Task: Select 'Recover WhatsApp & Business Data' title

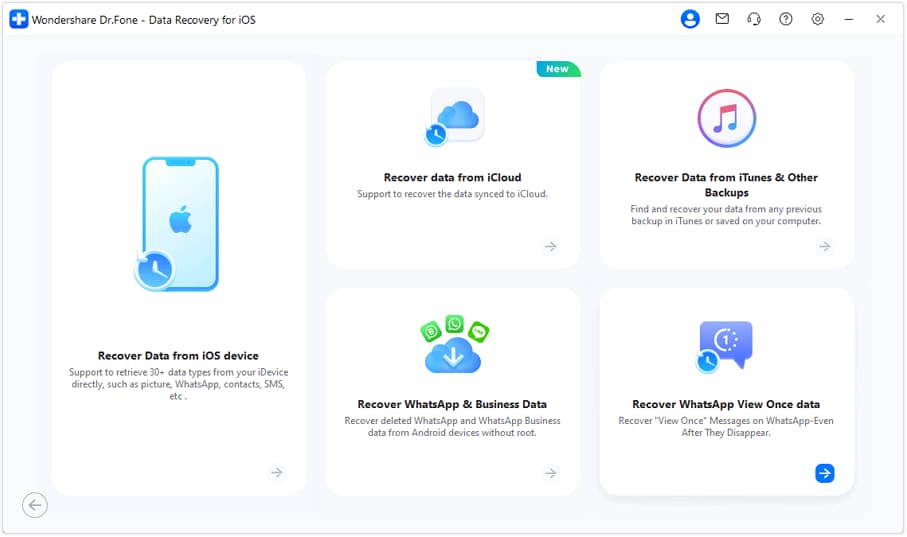Action: [x=452, y=404]
